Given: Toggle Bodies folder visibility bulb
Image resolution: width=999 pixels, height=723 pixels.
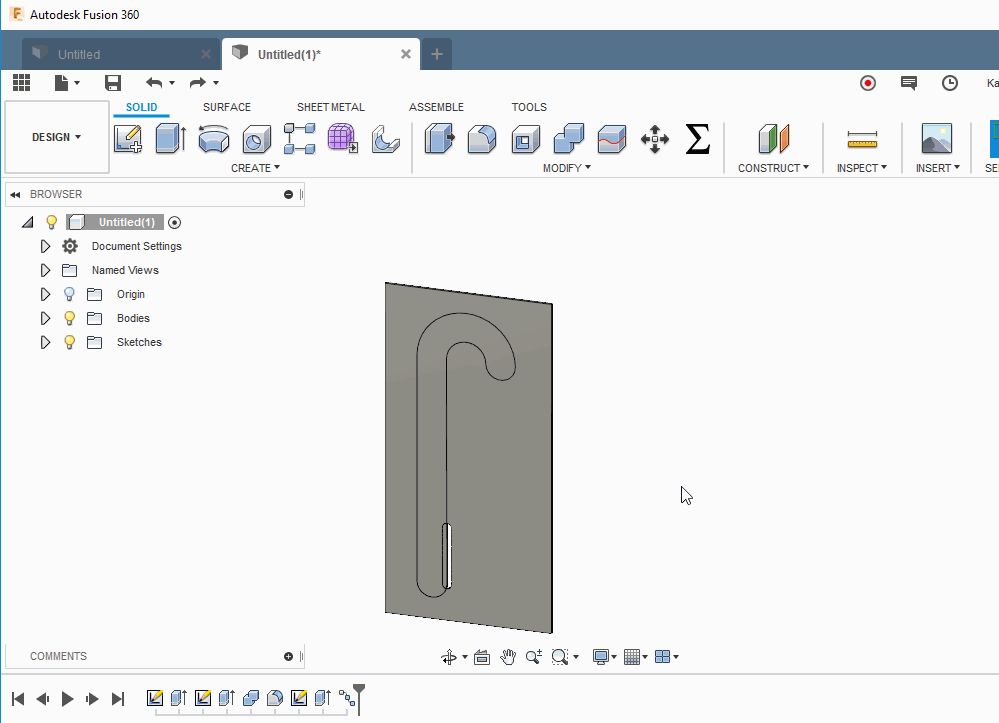Looking at the screenshot, I should click(x=69, y=318).
